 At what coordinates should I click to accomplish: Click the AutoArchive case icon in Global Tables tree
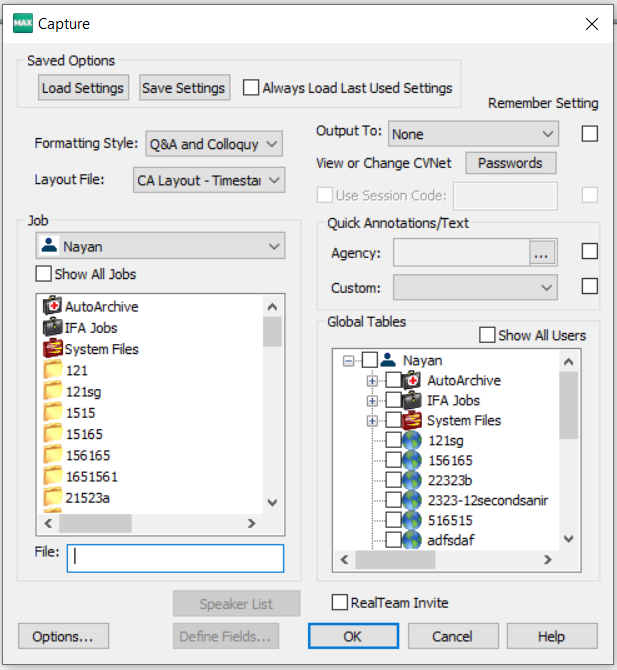click(x=412, y=380)
